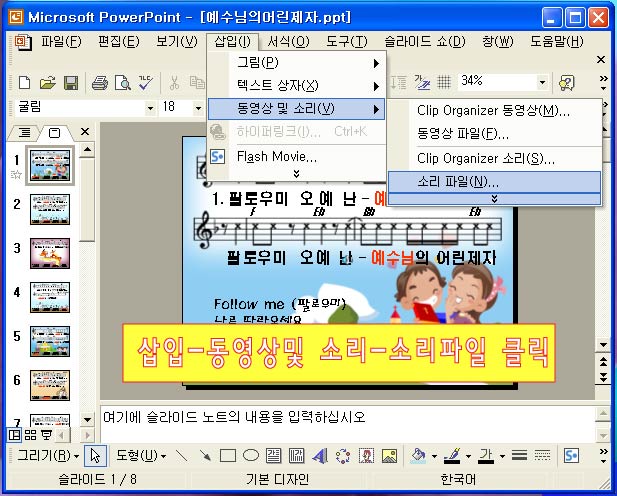Screen dimensions: 617x496
Task: Save the presentation with the floppy disk icon
Action: 71,83
